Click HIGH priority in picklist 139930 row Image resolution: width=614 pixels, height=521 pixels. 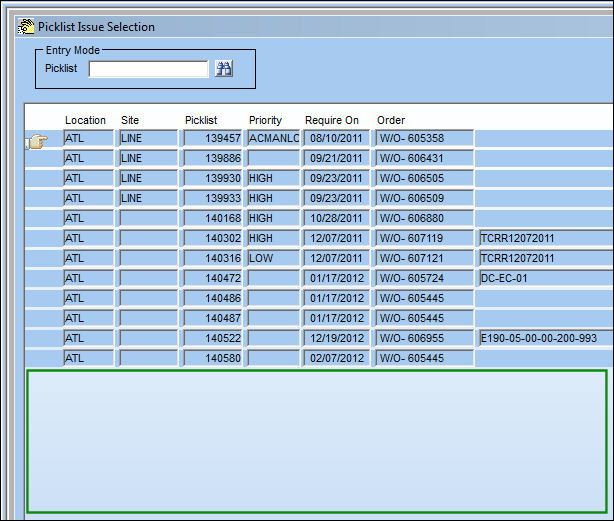pyautogui.click(x=273, y=178)
